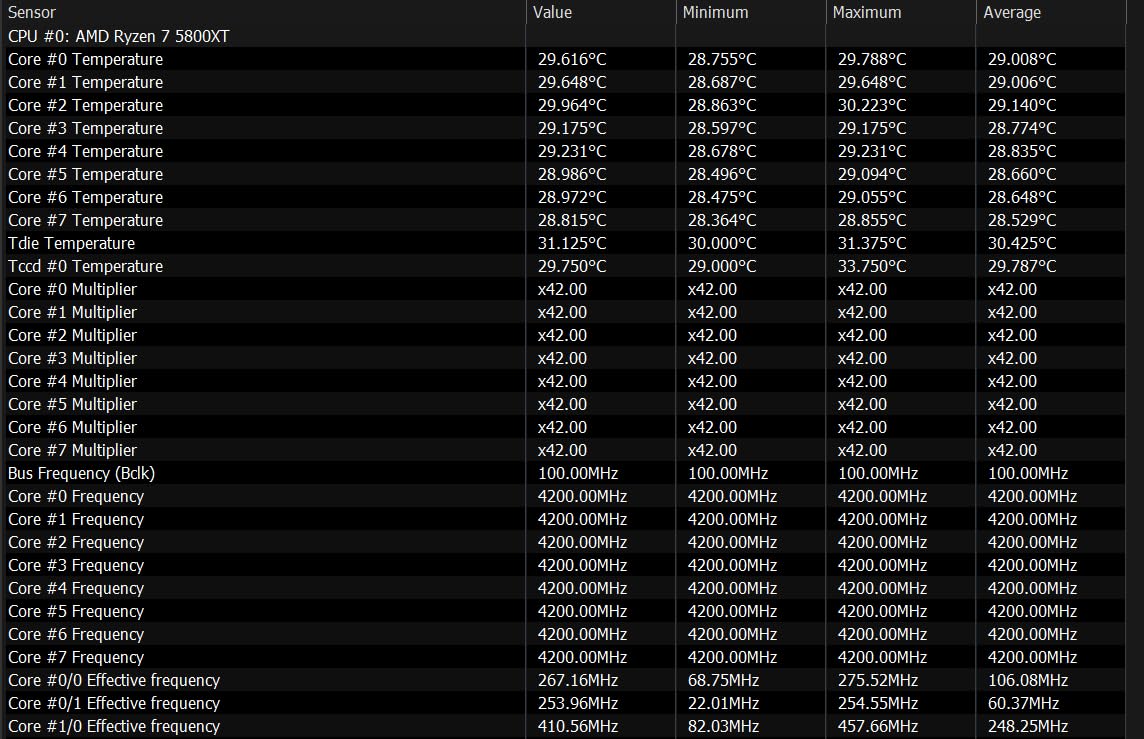Select the Core #6 Temperature label
Viewport: 1144px width, 739px height.
(85, 197)
